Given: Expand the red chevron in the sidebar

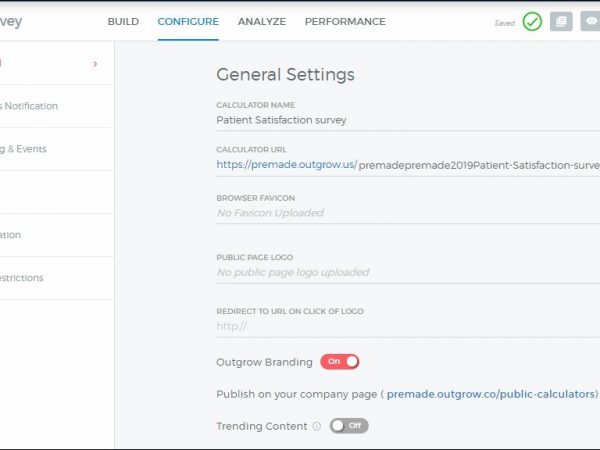Looking at the screenshot, I should pyautogui.click(x=95, y=64).
